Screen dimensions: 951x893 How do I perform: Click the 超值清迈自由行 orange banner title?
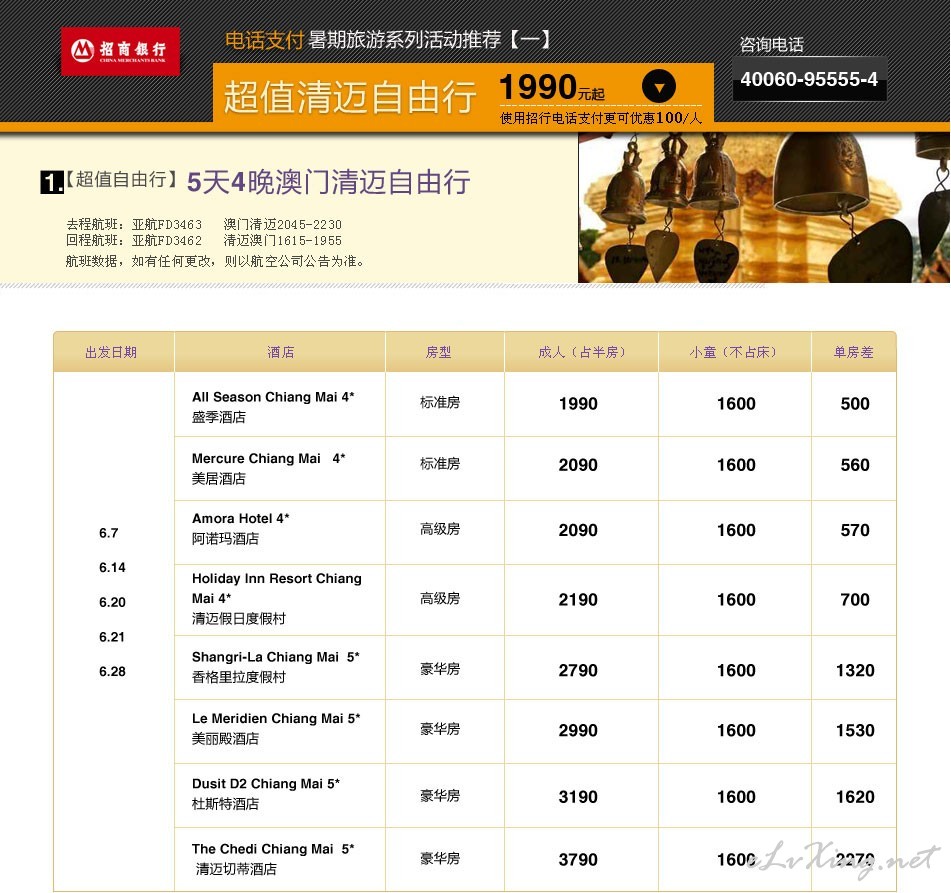pyautogui.click(x=350, y=97)
